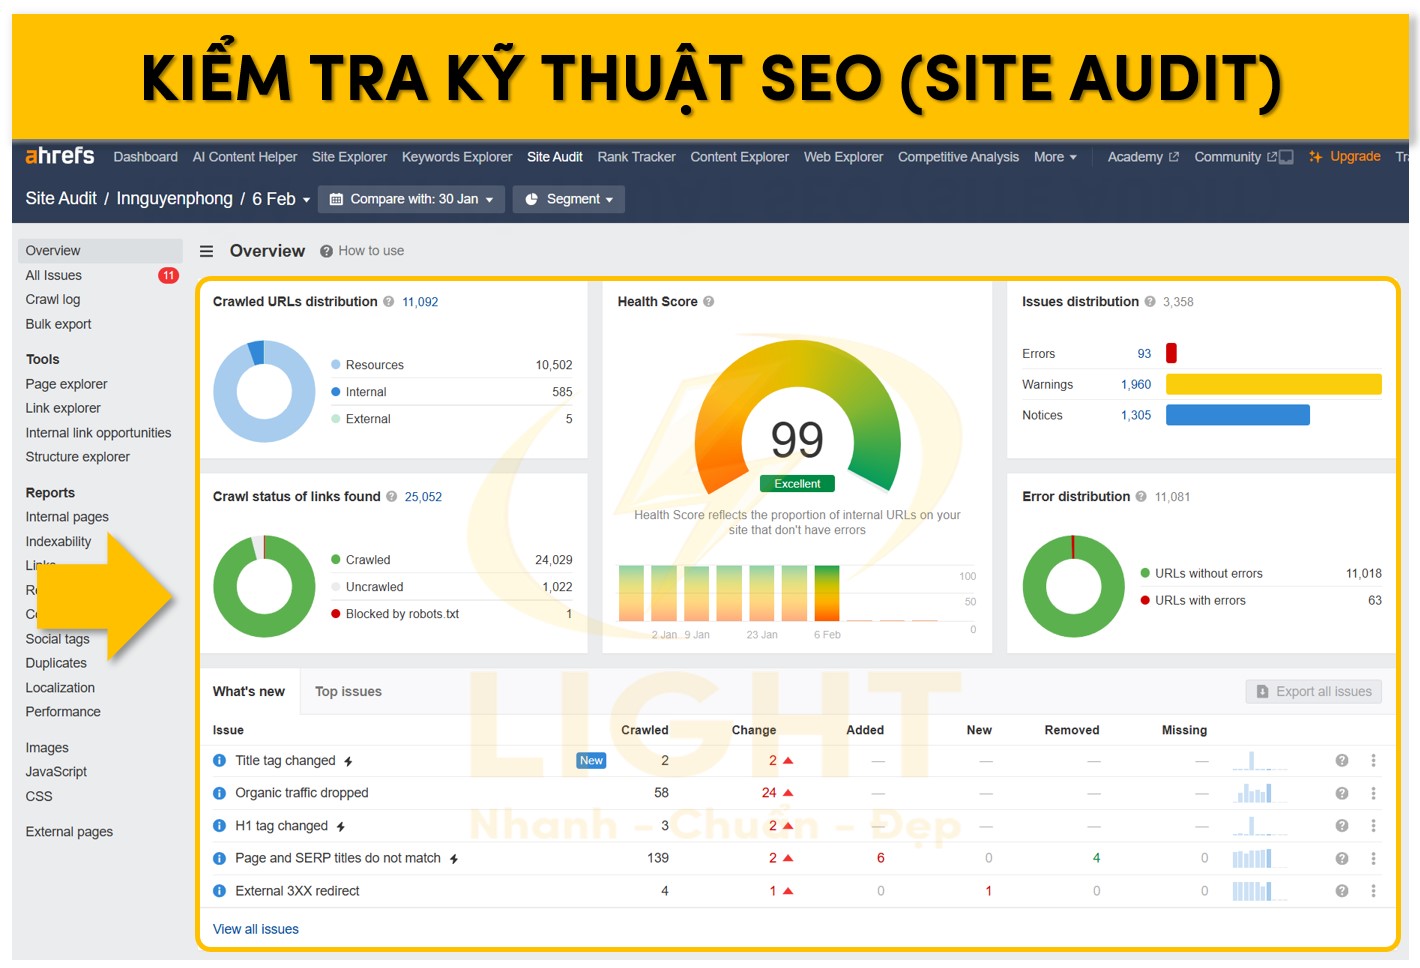1420x968 pixels.
Task: Click help icon beside Crawled URLs distribution
Action: [388, 301]
